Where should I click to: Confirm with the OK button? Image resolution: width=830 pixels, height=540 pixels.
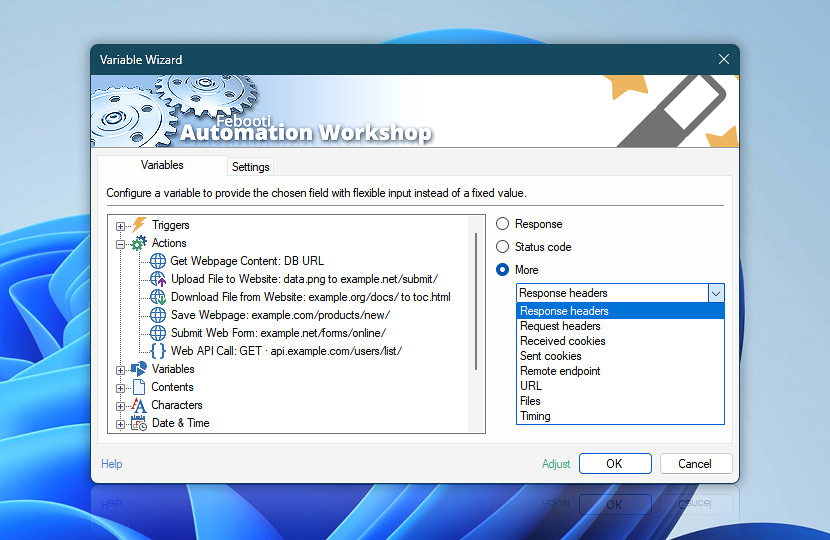click(615, 464)
